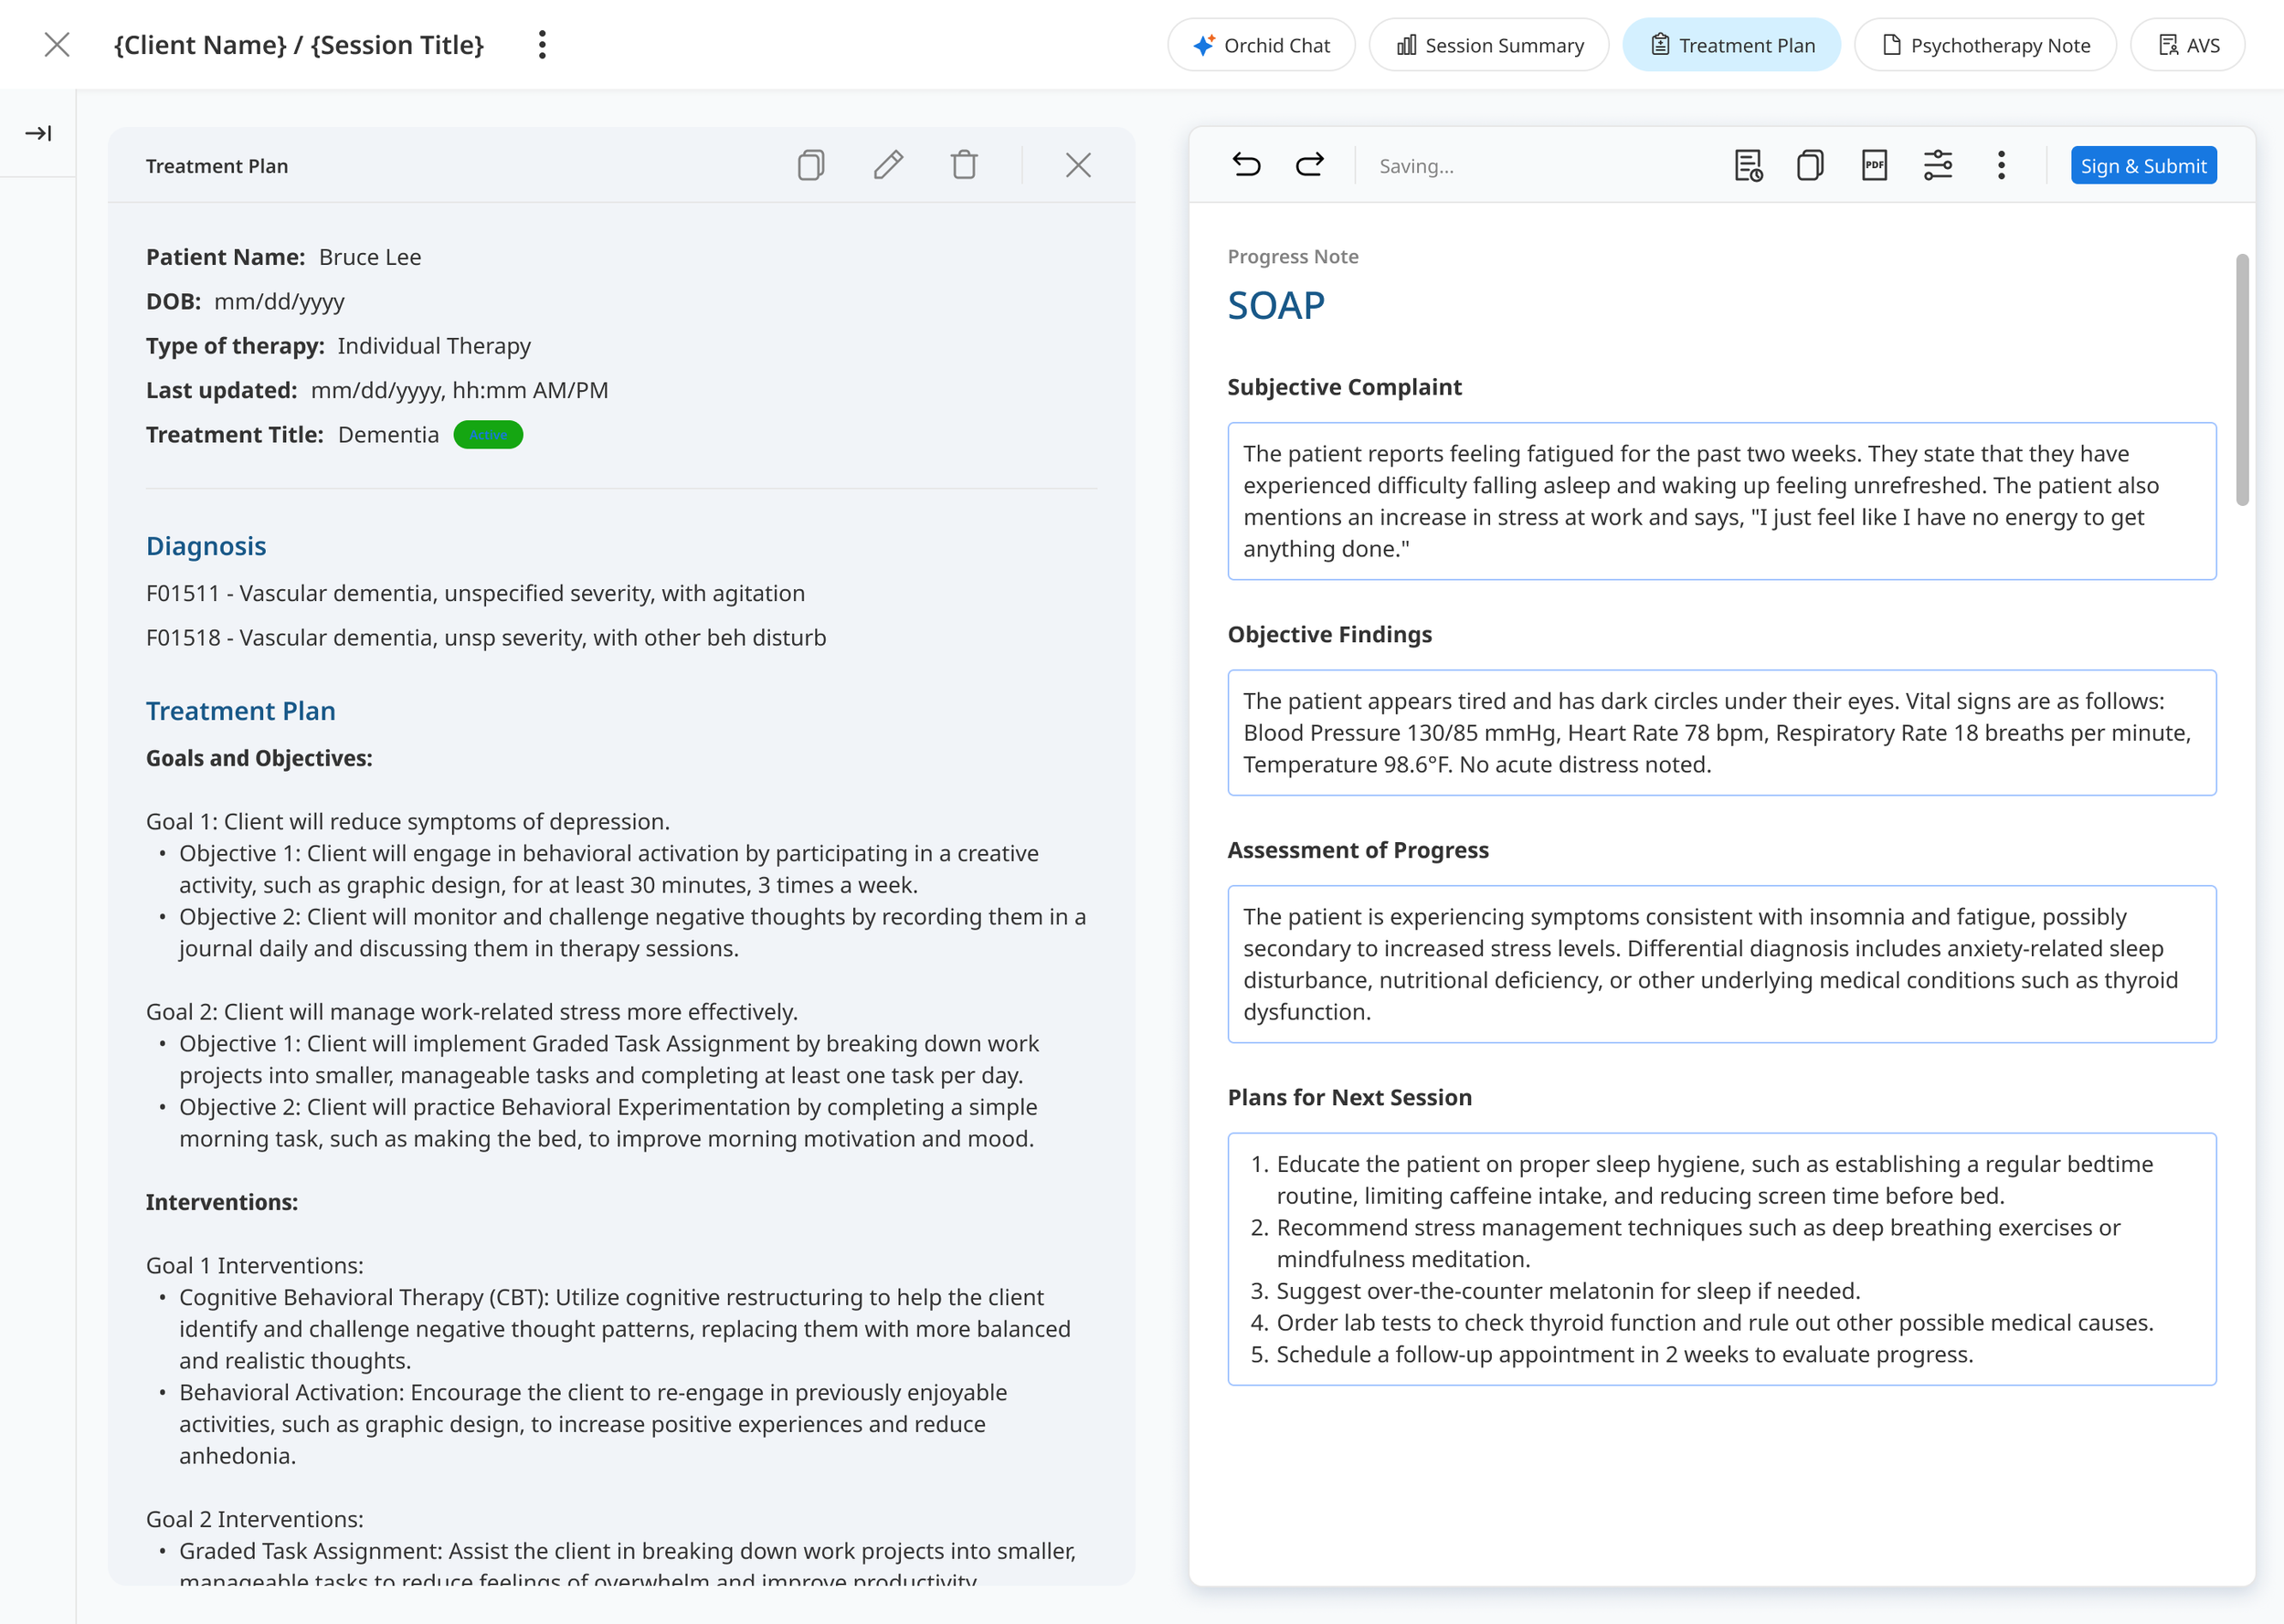The height and width of the screenshot is (1624, 2284).
Task: Copy the SOAP progress note
Action: (1810, 165)
